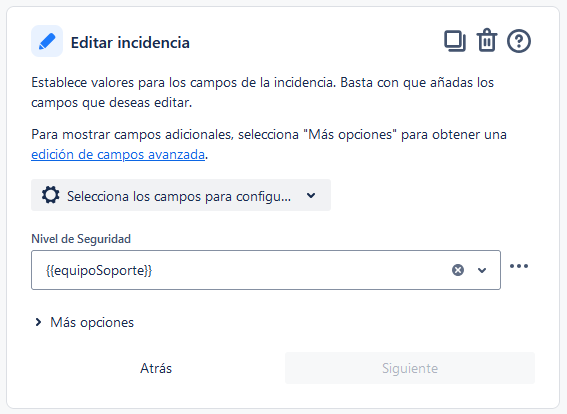
Task: Open the Nivel de Seguridad dropdown arrow
Action: [482, 270]
